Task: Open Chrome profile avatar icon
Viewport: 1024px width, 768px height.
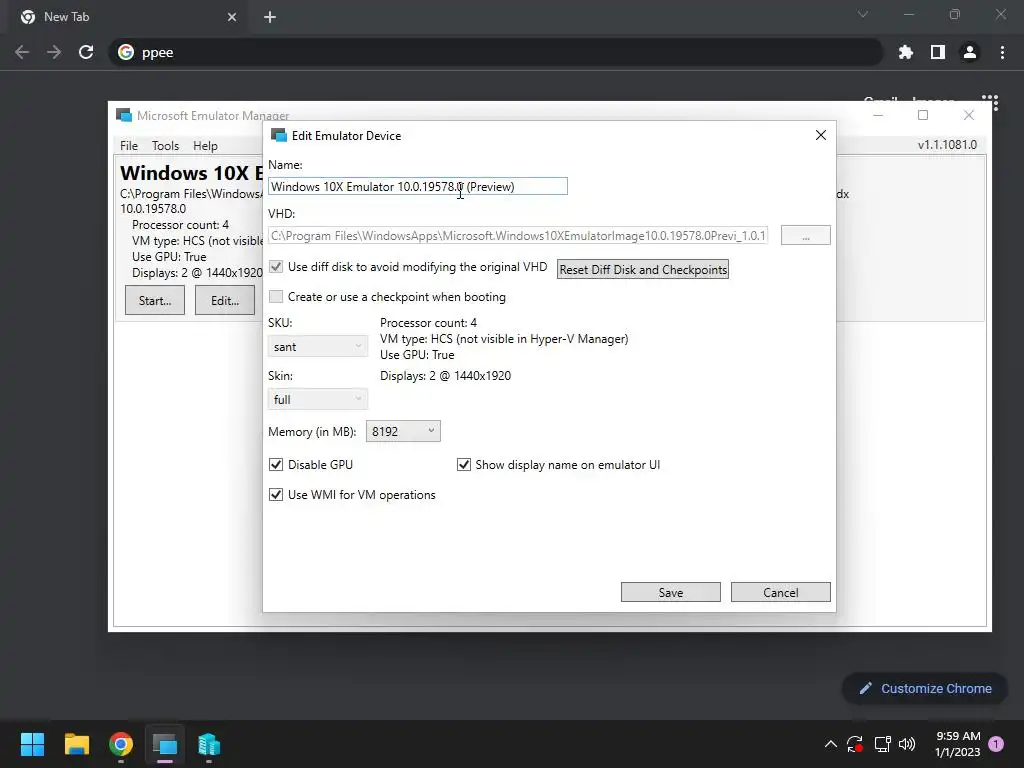Action: tap(970, 52)
